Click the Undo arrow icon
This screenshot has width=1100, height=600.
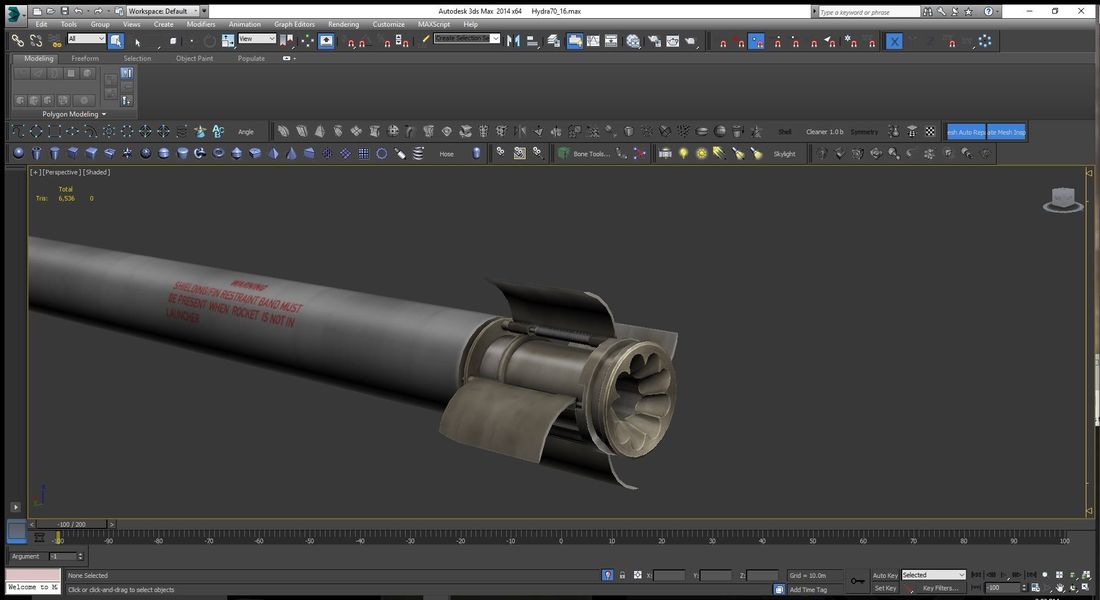tap(79, 11)
